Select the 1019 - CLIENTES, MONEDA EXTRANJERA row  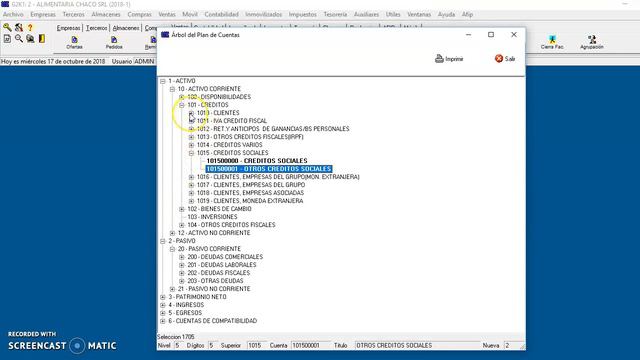click(250, 201)
